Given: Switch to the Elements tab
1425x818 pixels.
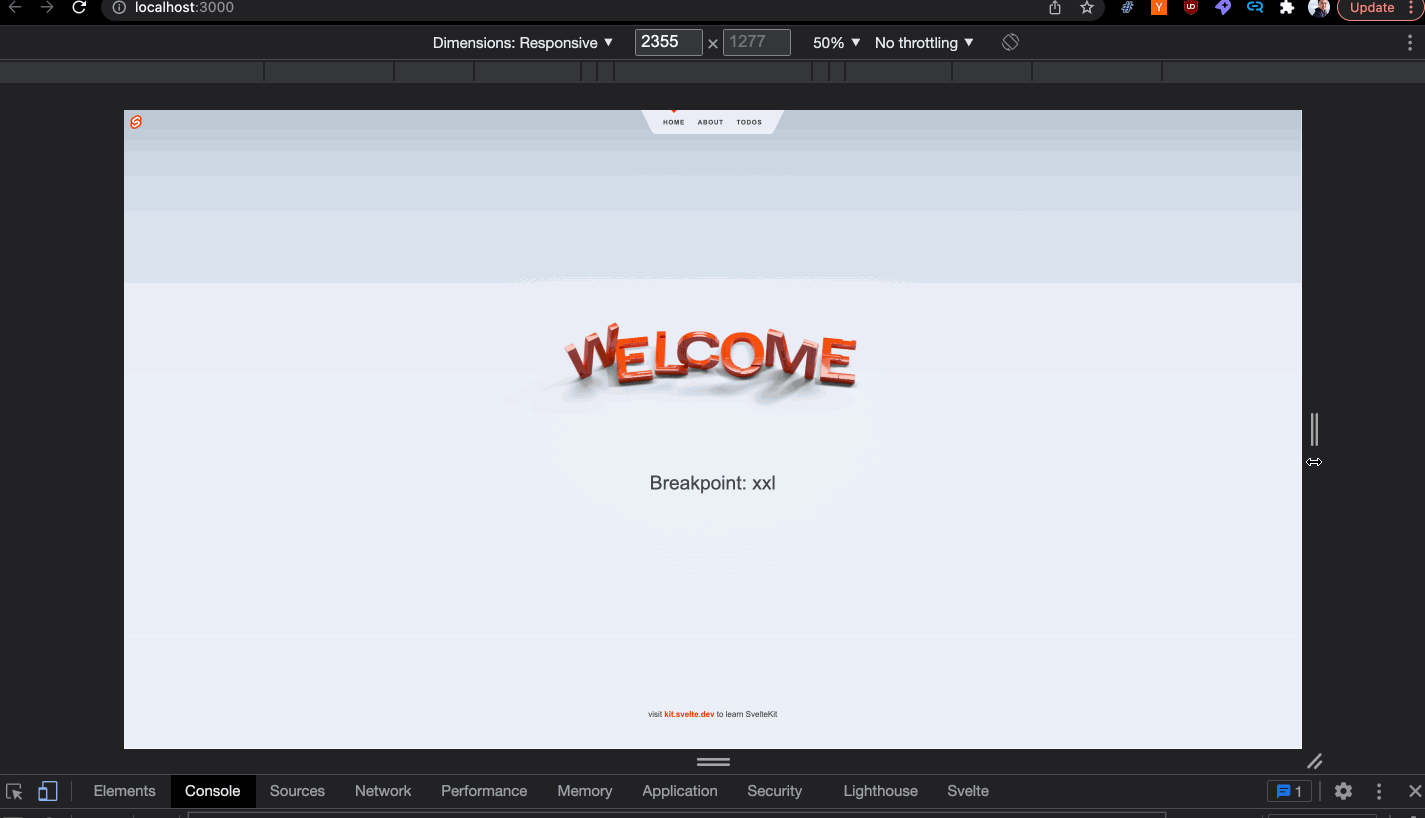Looking at the screenshot, I should (x=125, y=791).
